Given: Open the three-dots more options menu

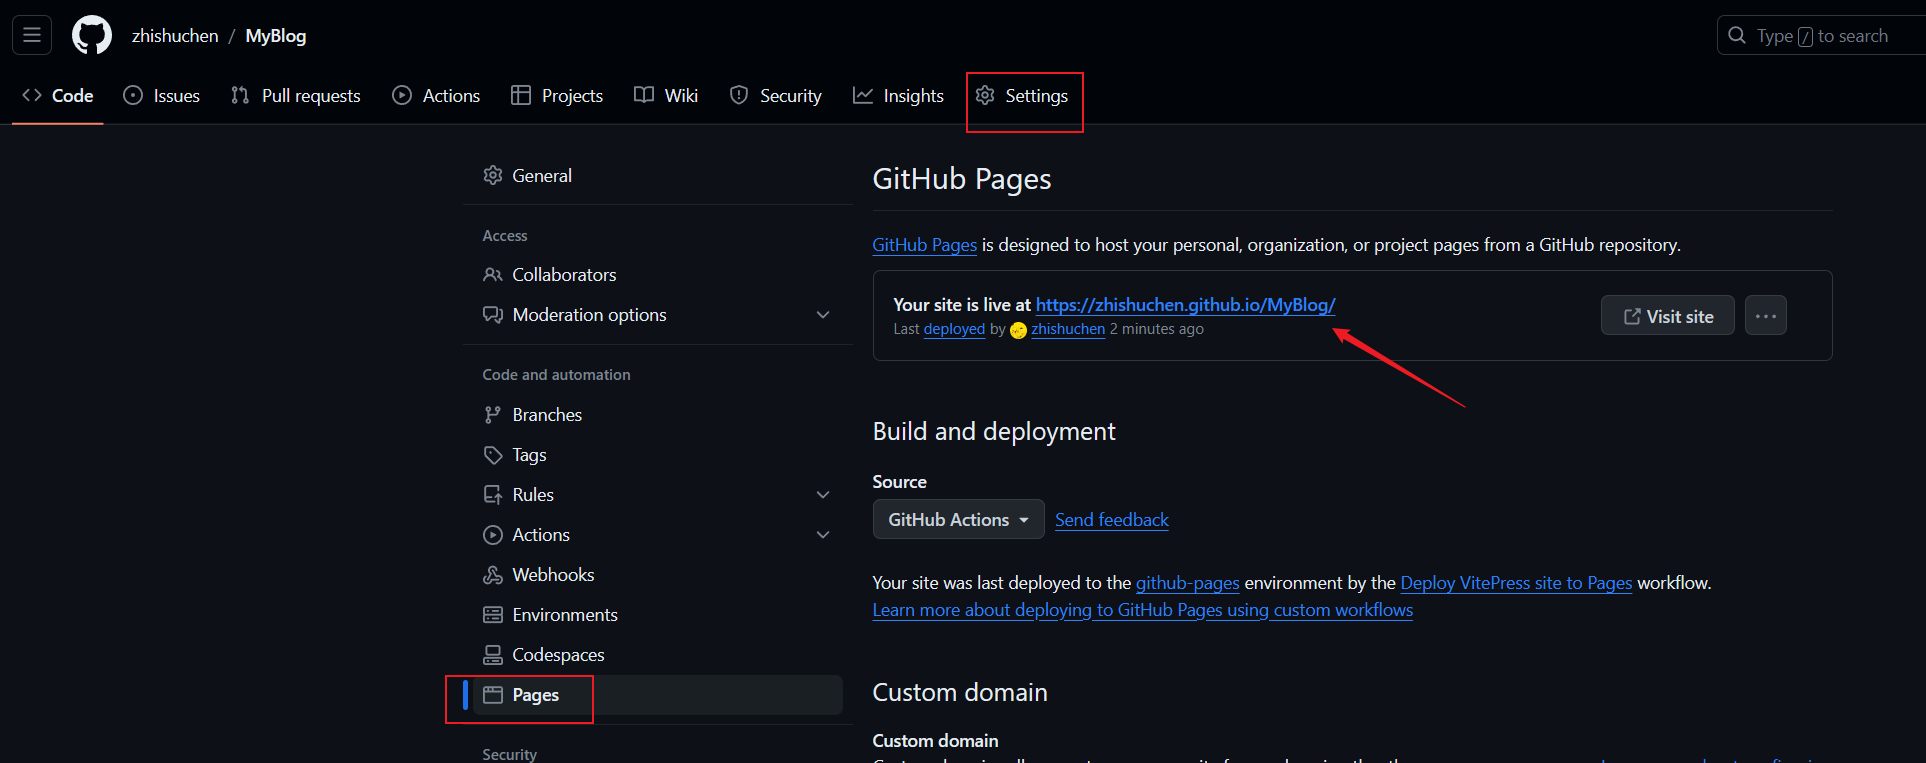Looking at the screenshot, I should point(1765,316).
